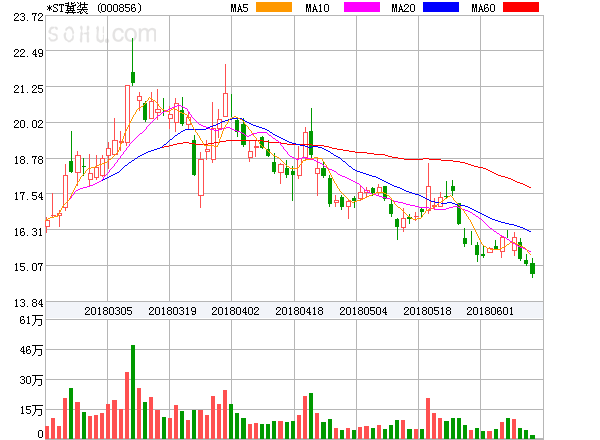Click the 46万 volume axis label
Screen dimensions: 600x440
(x=31, y=350)
